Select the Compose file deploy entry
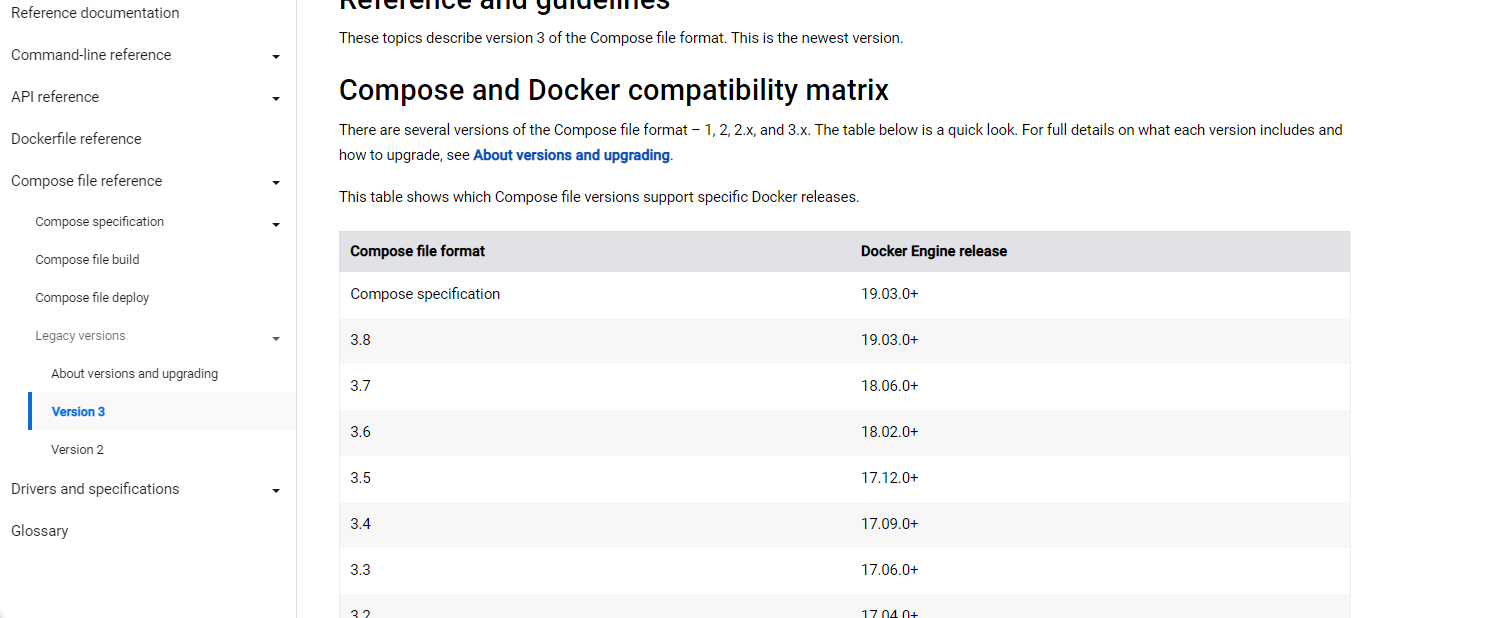The height and width of the screenshot is (618, 1485). click(x=91, y=297)
